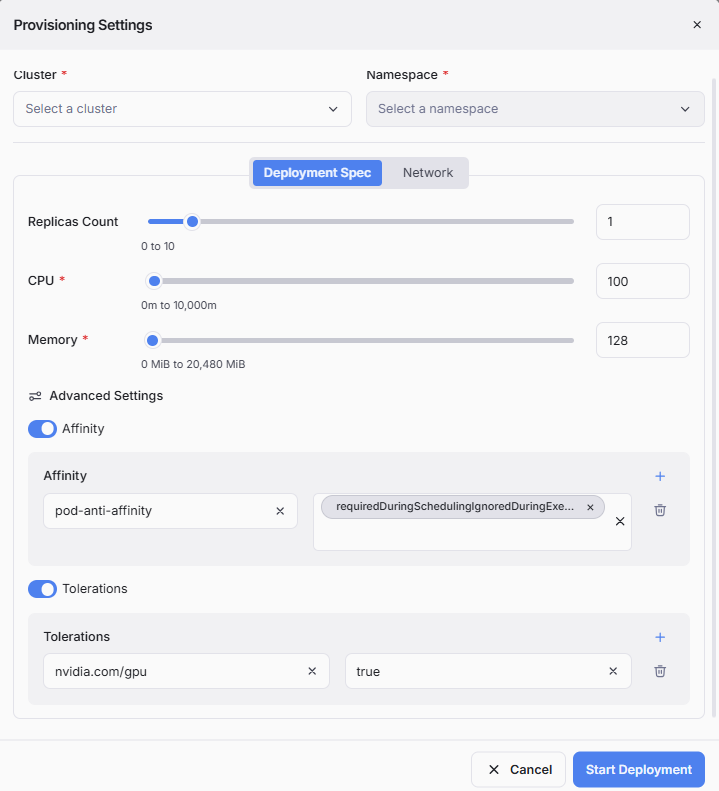
Task: Open the Select a namespace dropdown
Action: click(535, 109)
